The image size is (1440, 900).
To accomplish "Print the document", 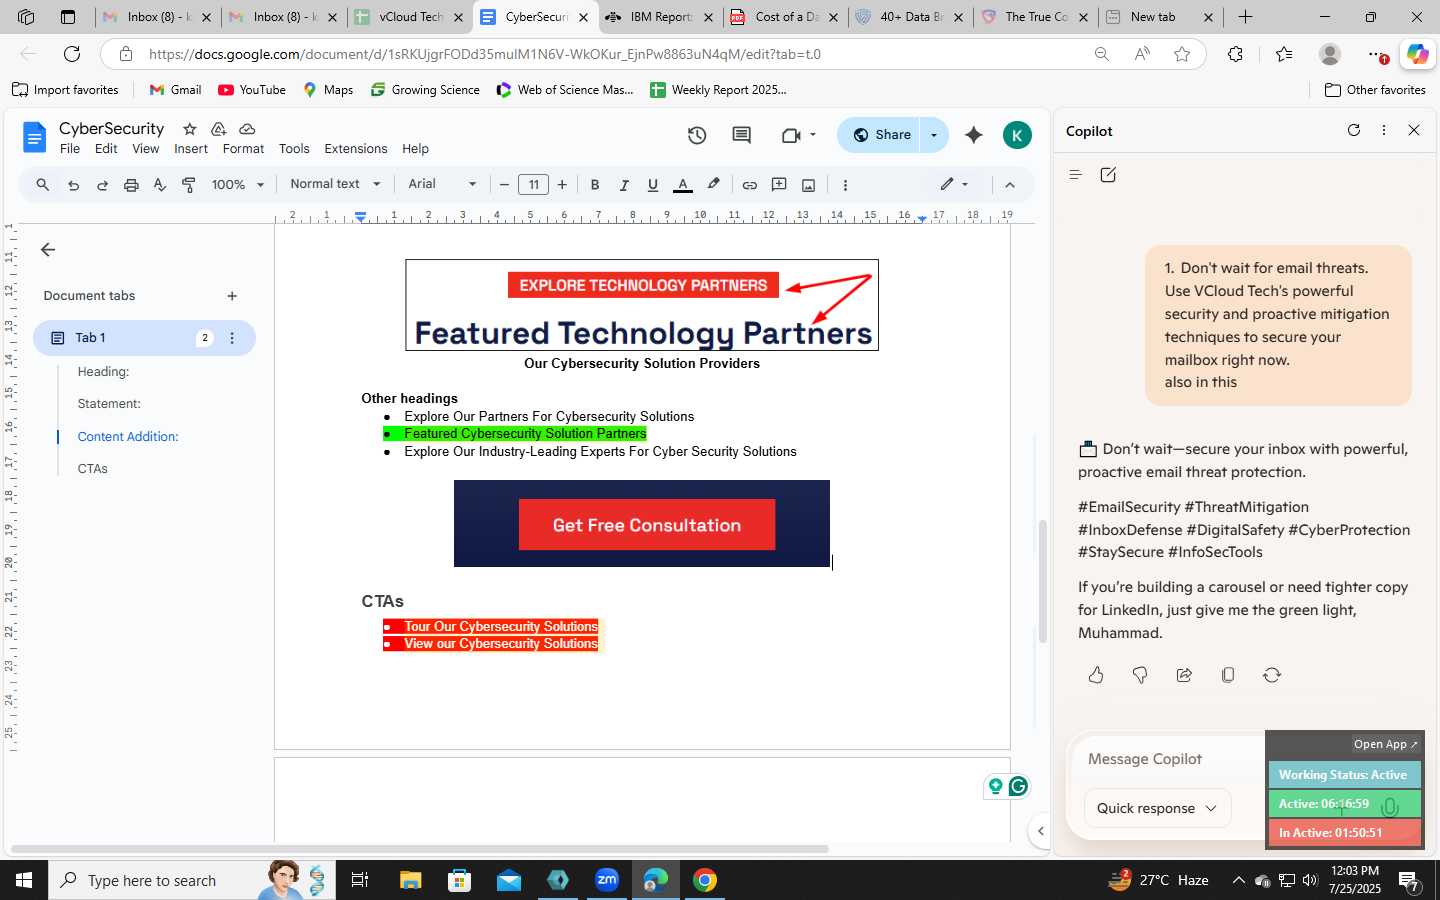I will (131, 185).
